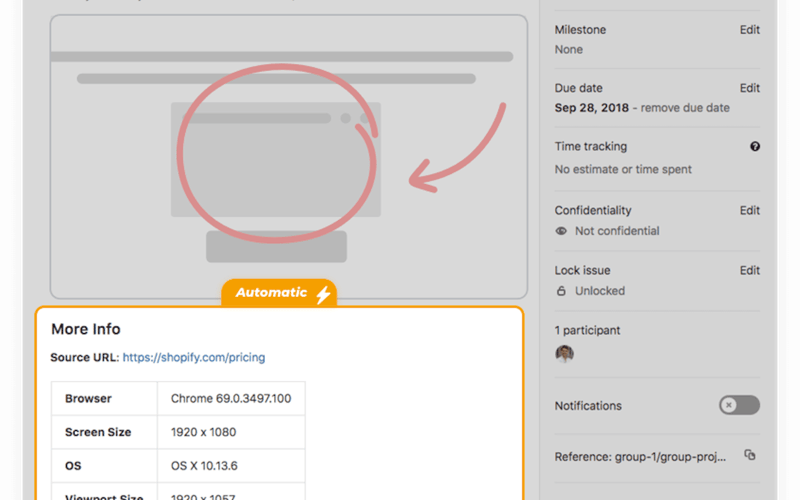
Task: Copy reference with clipboard icon
Action: point(749,454)
